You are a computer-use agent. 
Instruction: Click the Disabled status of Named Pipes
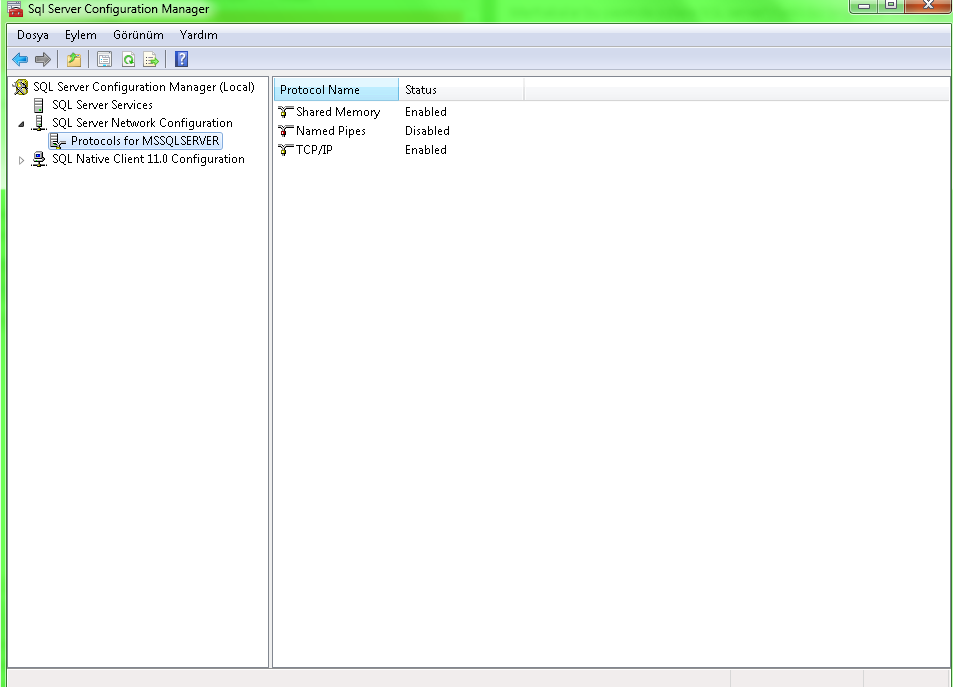(x=427, y=131)
